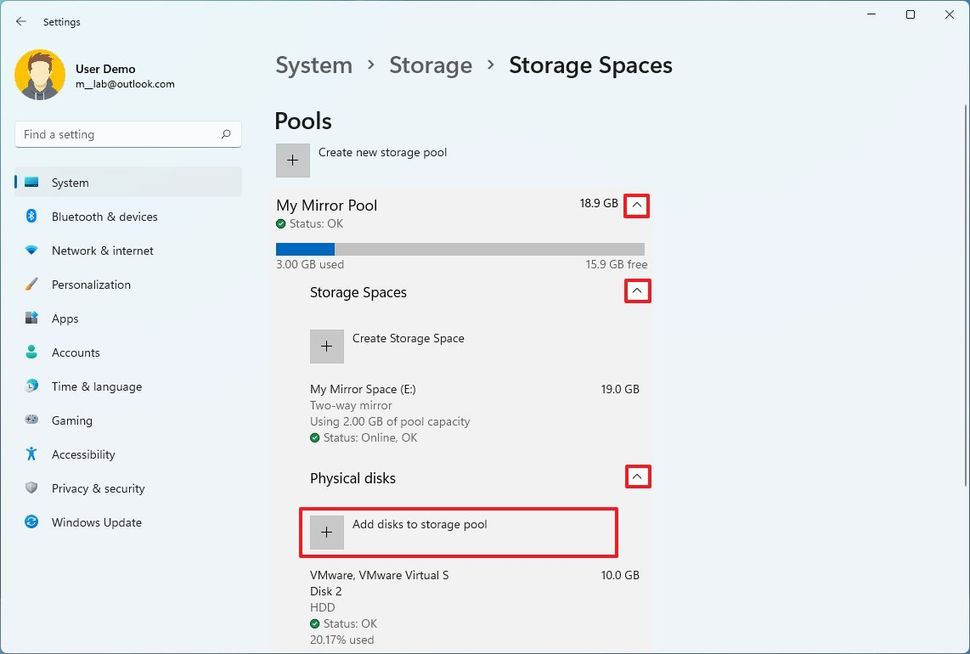This screenshot has width=970, height=654.
Task: Open the Storage breadcrumb item
Action: [x=430, y=65]
